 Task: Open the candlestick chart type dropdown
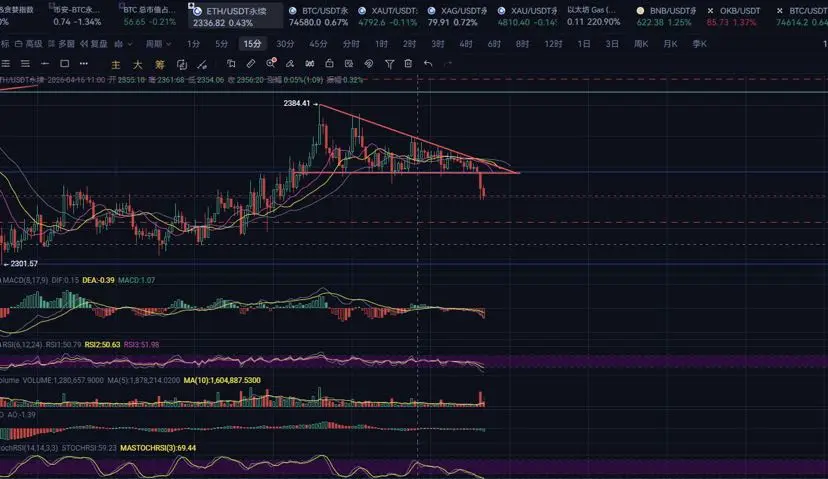pos(123,44)
